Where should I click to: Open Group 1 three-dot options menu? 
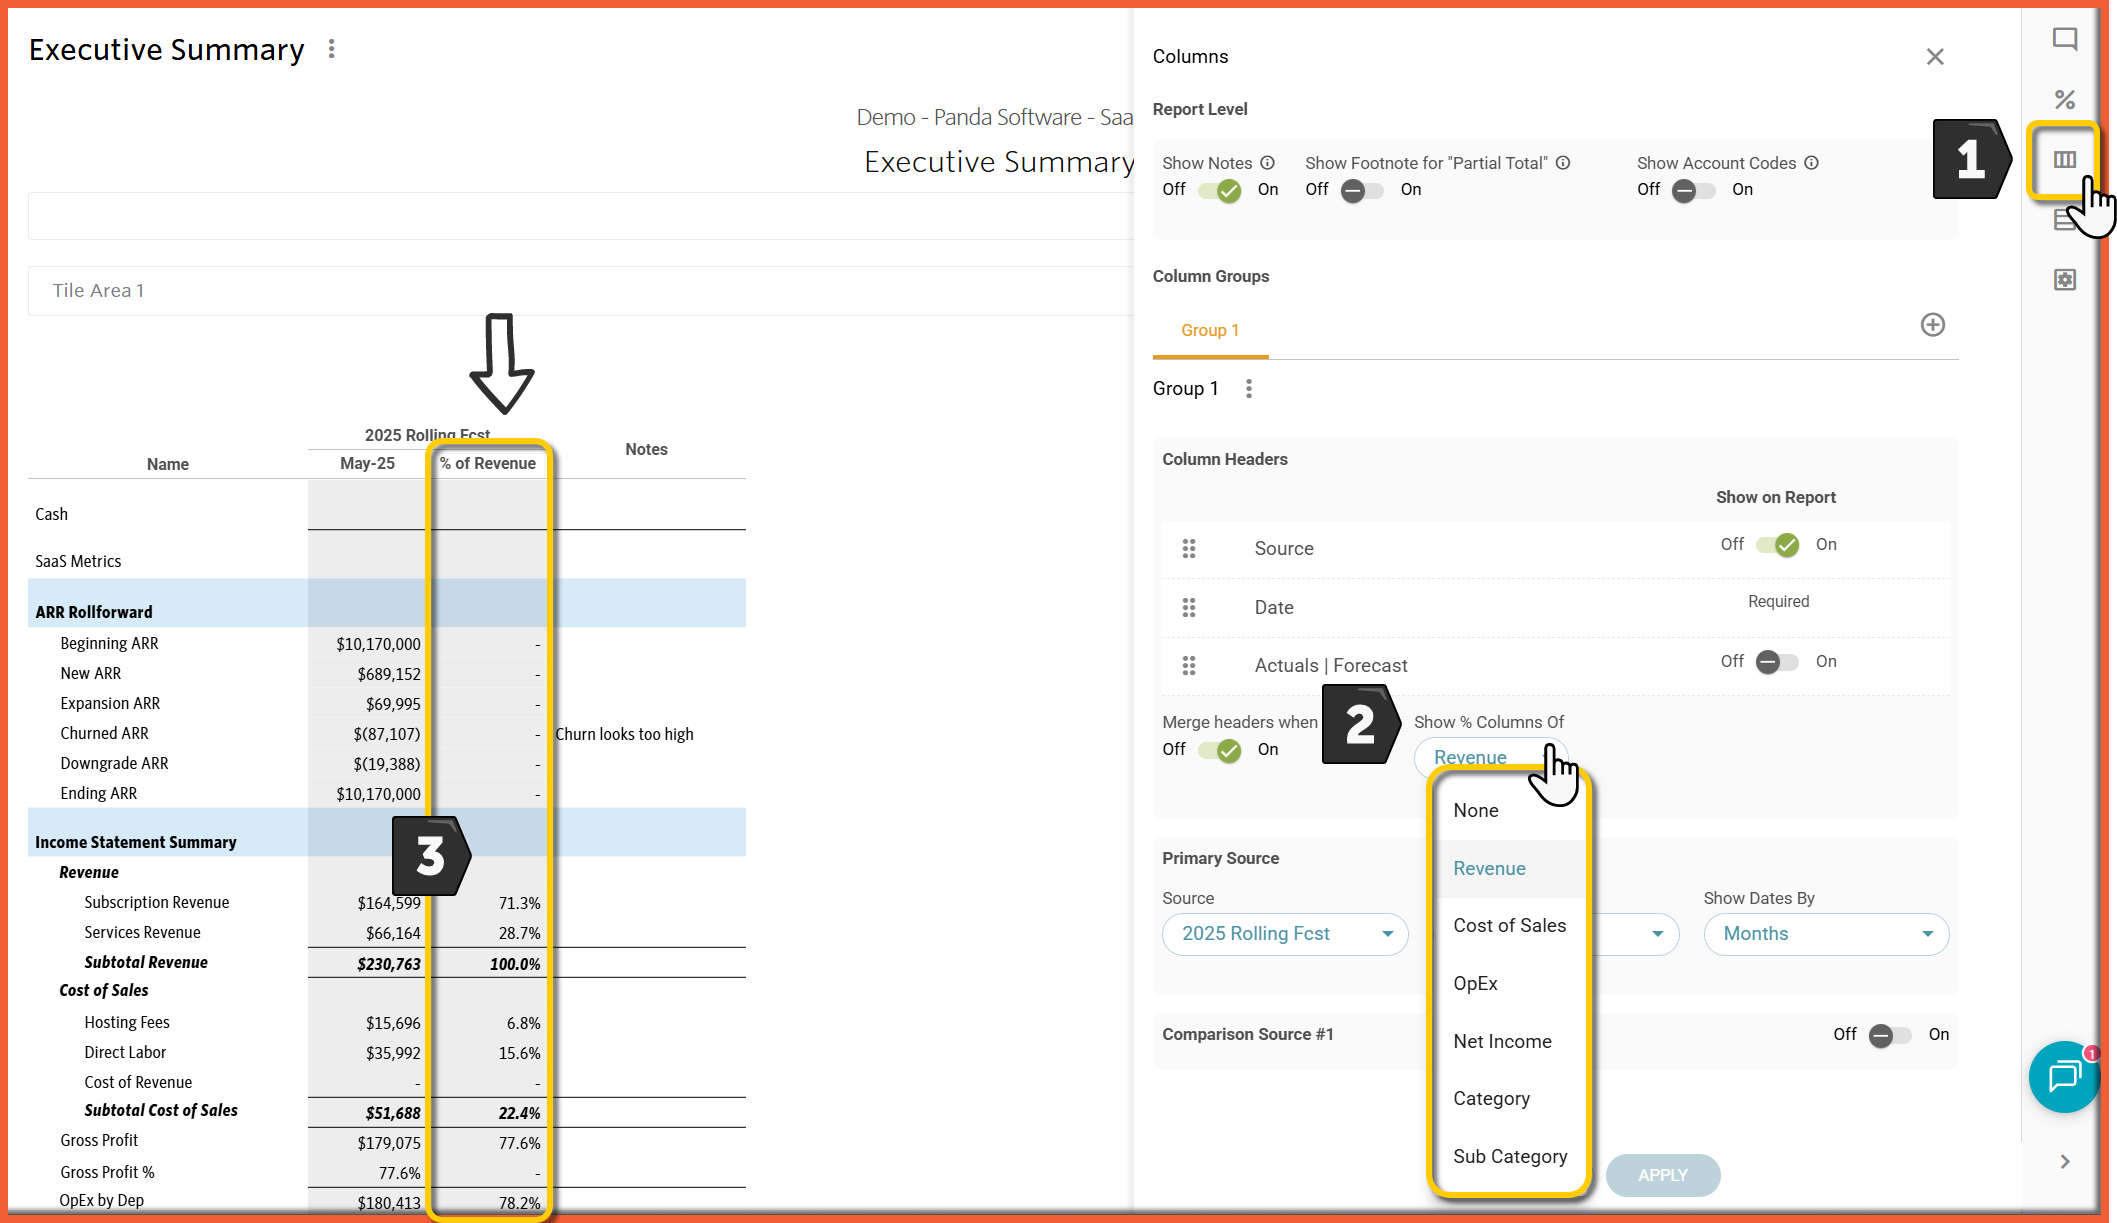(1248, 389)
